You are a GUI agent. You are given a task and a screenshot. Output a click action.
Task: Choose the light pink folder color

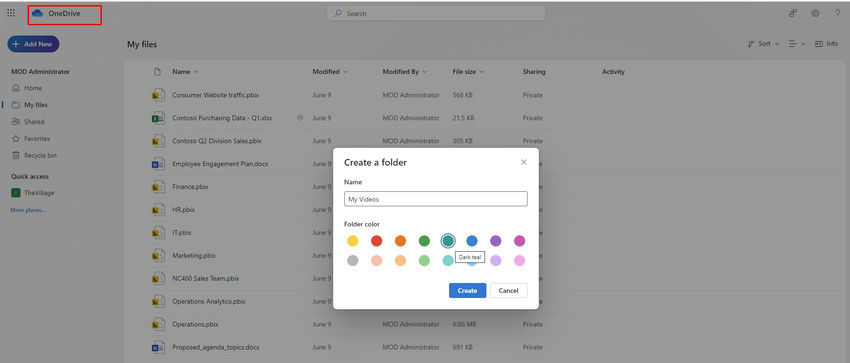point(519,261)
